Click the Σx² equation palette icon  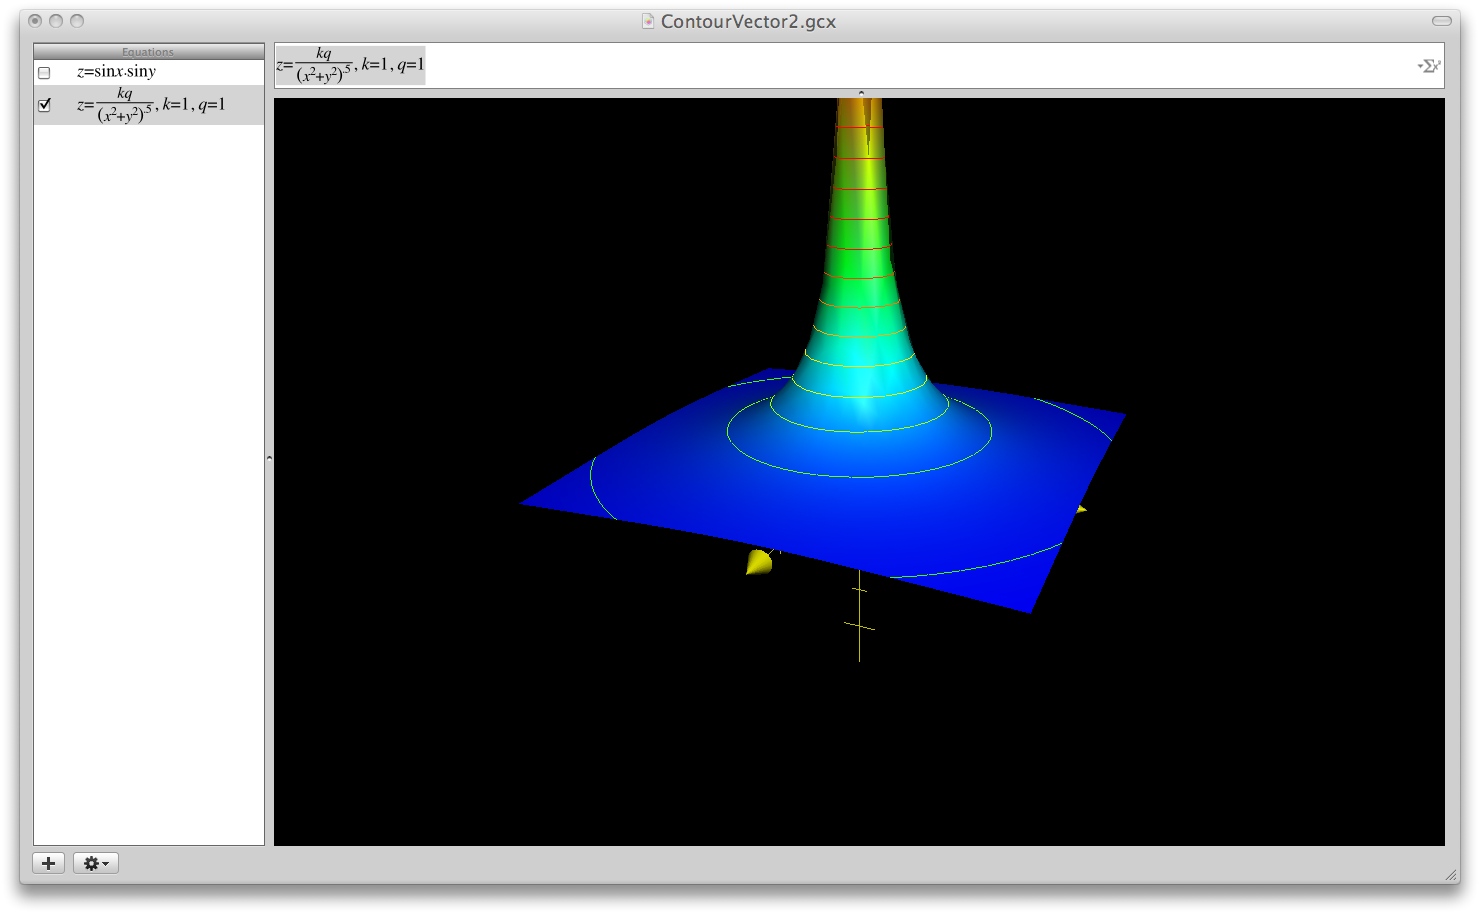(x=1430, y=66)
